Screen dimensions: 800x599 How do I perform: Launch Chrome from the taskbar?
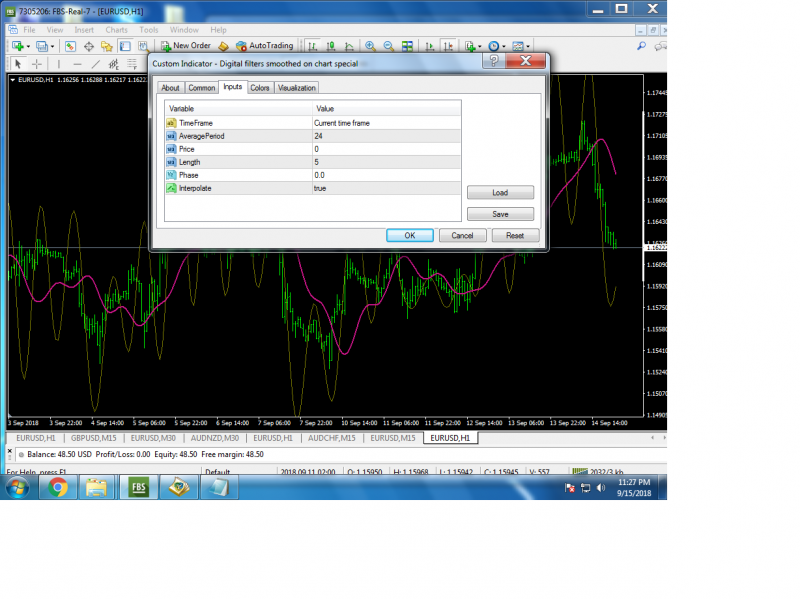tap(58, 487)
